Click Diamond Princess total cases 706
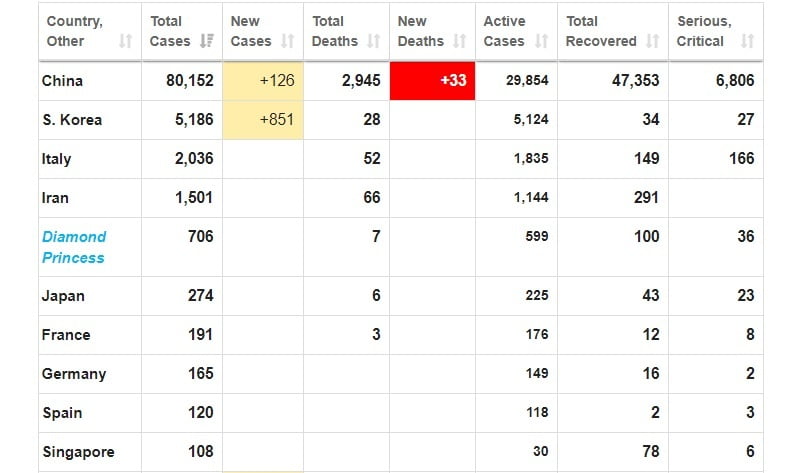 point(201,237)
